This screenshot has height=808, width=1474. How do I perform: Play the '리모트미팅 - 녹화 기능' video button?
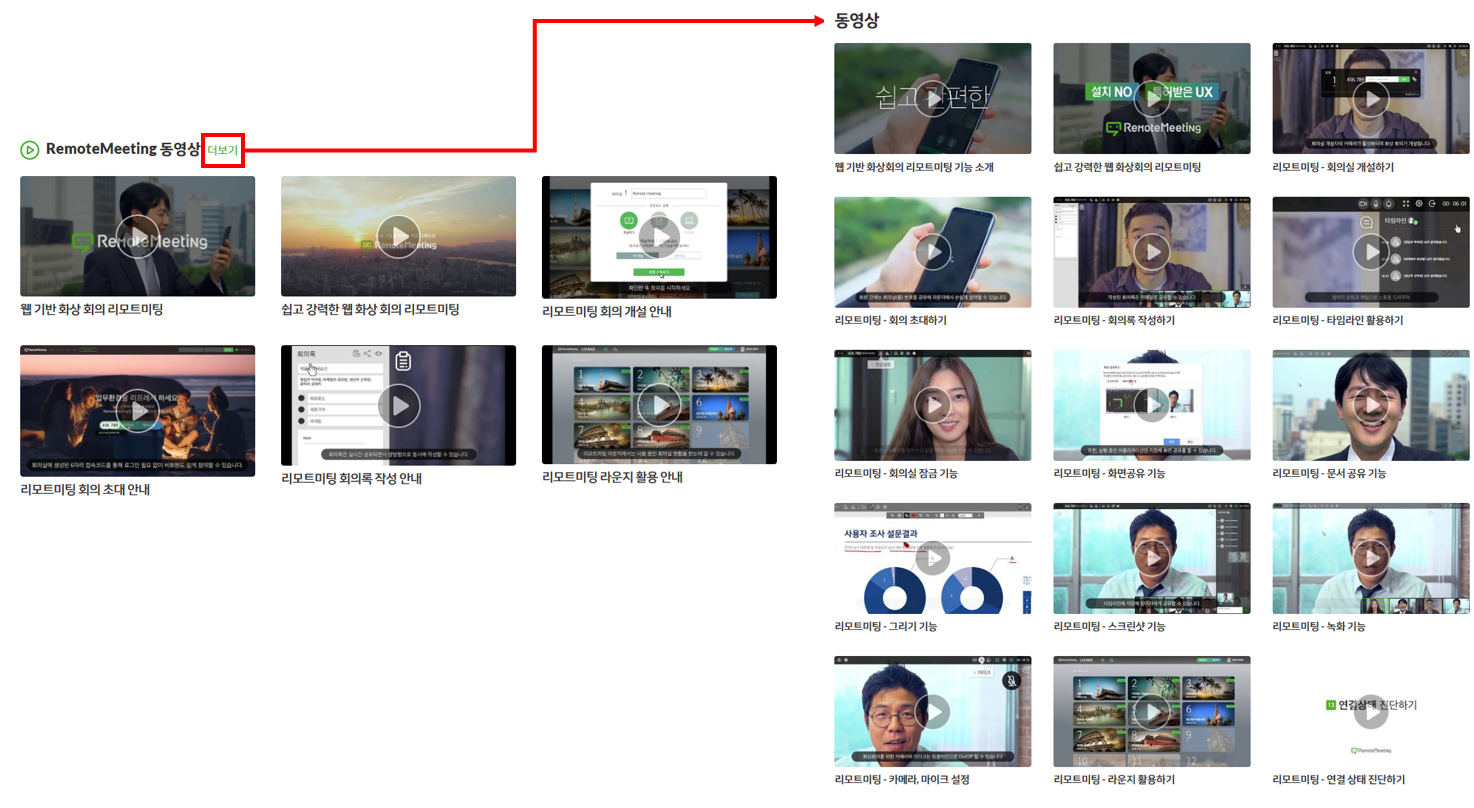[x=1371, y=558]
